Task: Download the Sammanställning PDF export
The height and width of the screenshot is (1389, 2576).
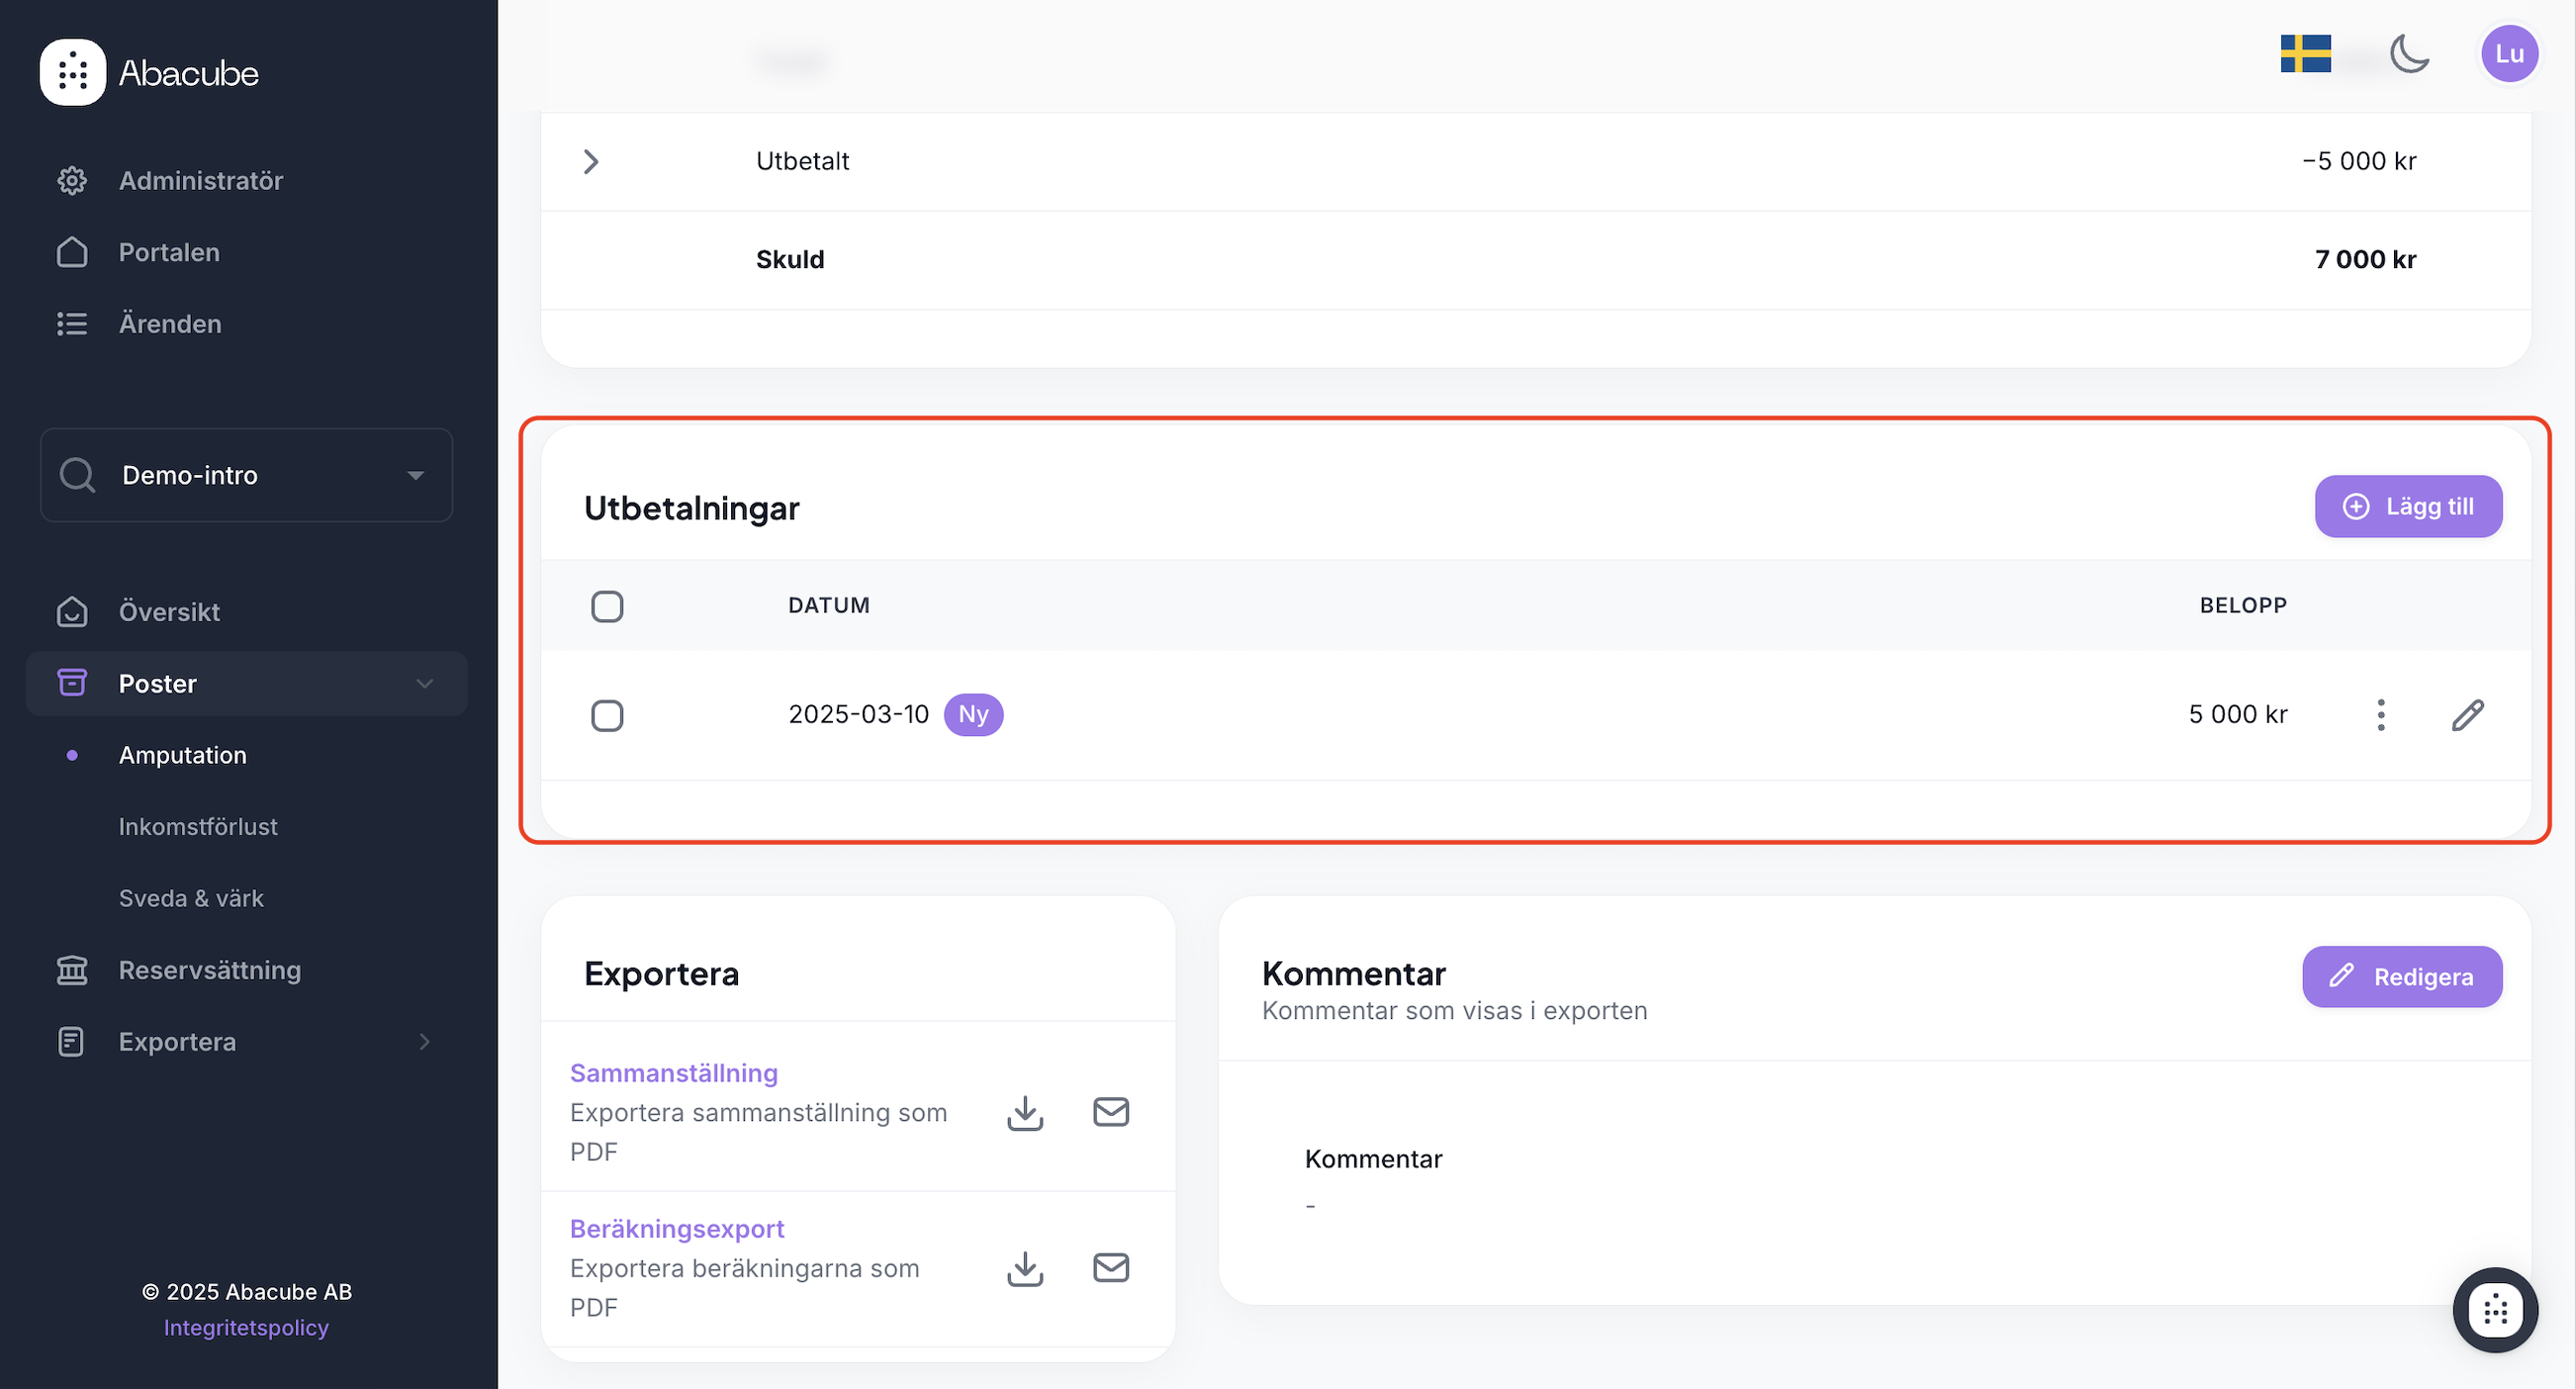Action: coord(1025,1112)
